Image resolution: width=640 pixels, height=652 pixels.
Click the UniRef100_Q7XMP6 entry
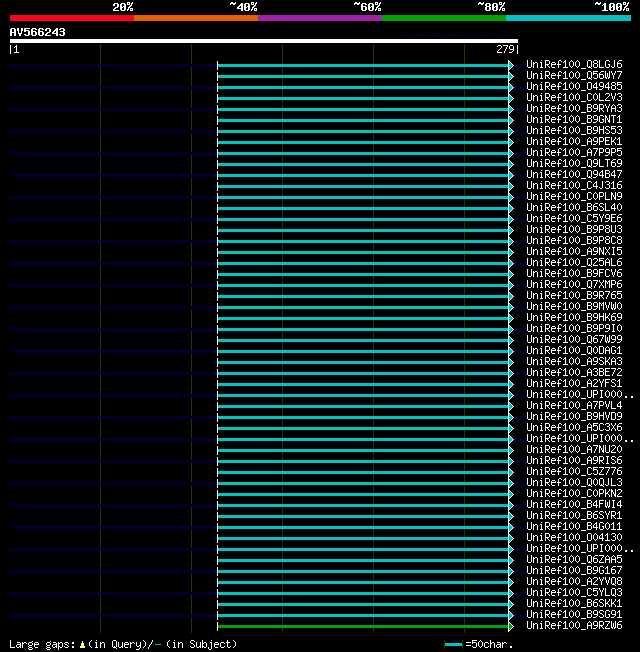574,284
